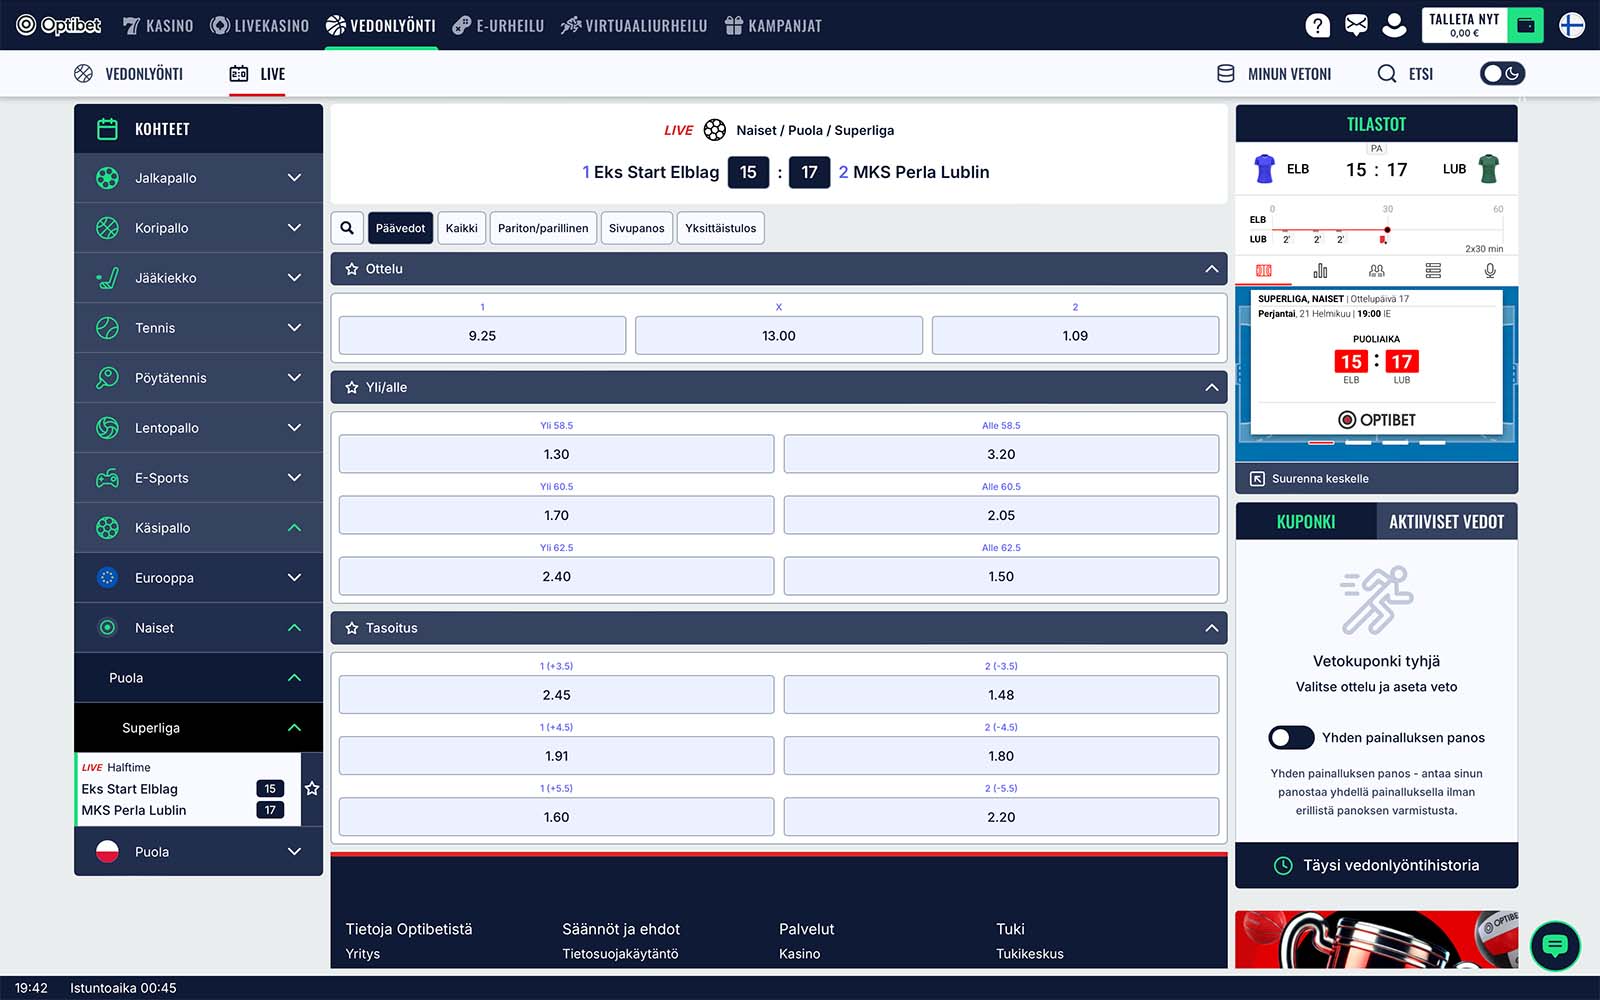This screenshot has width=1600, height=1000.
Task: Open Livekasino in top navigation
Action: point(259,25)
